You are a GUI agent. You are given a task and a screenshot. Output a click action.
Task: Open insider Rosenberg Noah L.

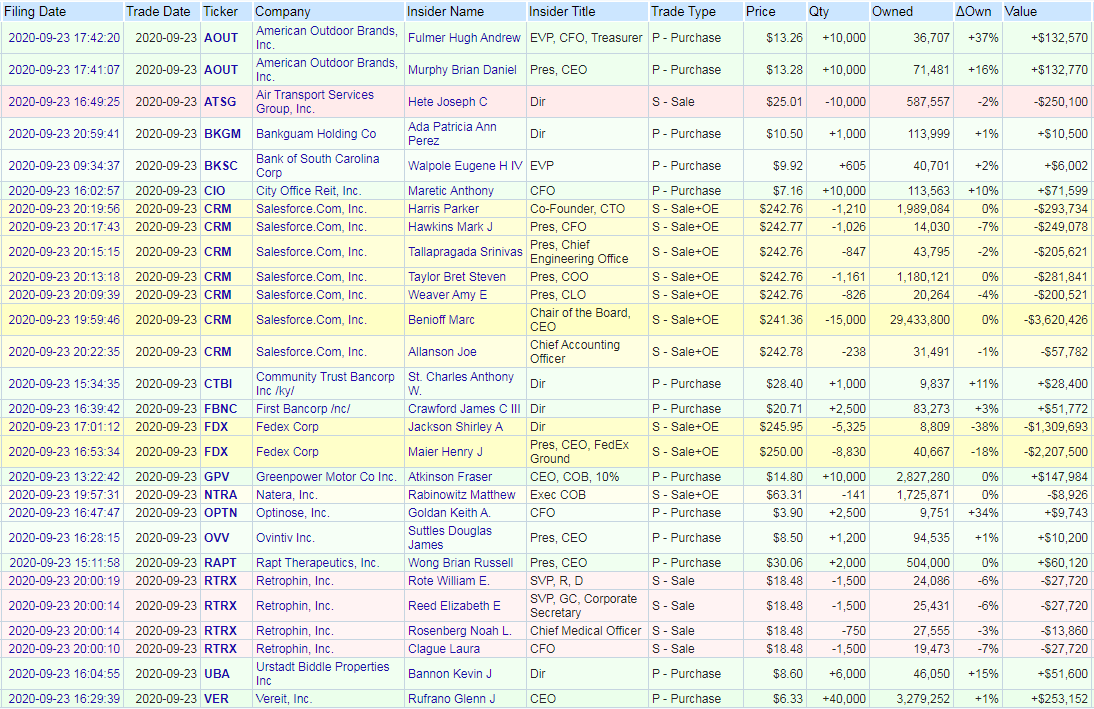[460, 632]
